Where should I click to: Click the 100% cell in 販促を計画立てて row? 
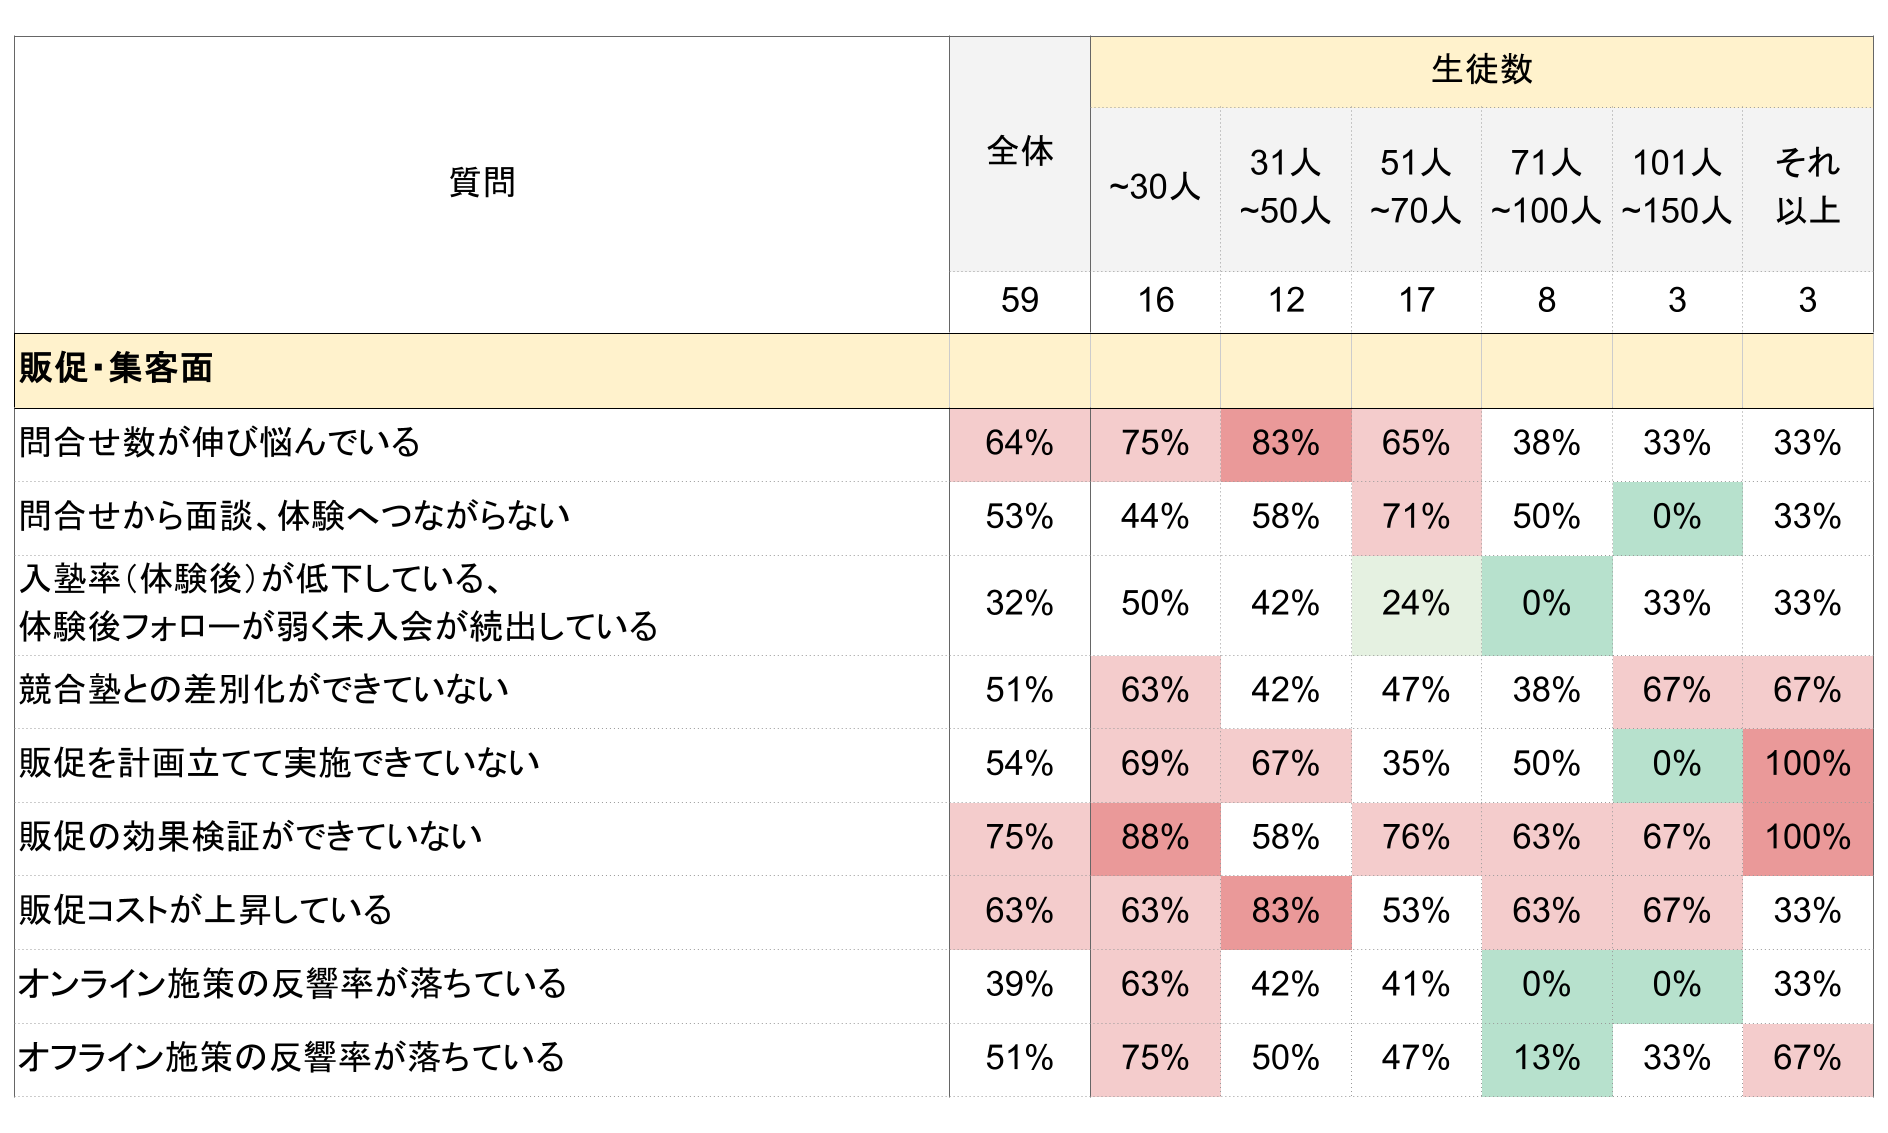pyautogui.click(x=1807, y=764)
